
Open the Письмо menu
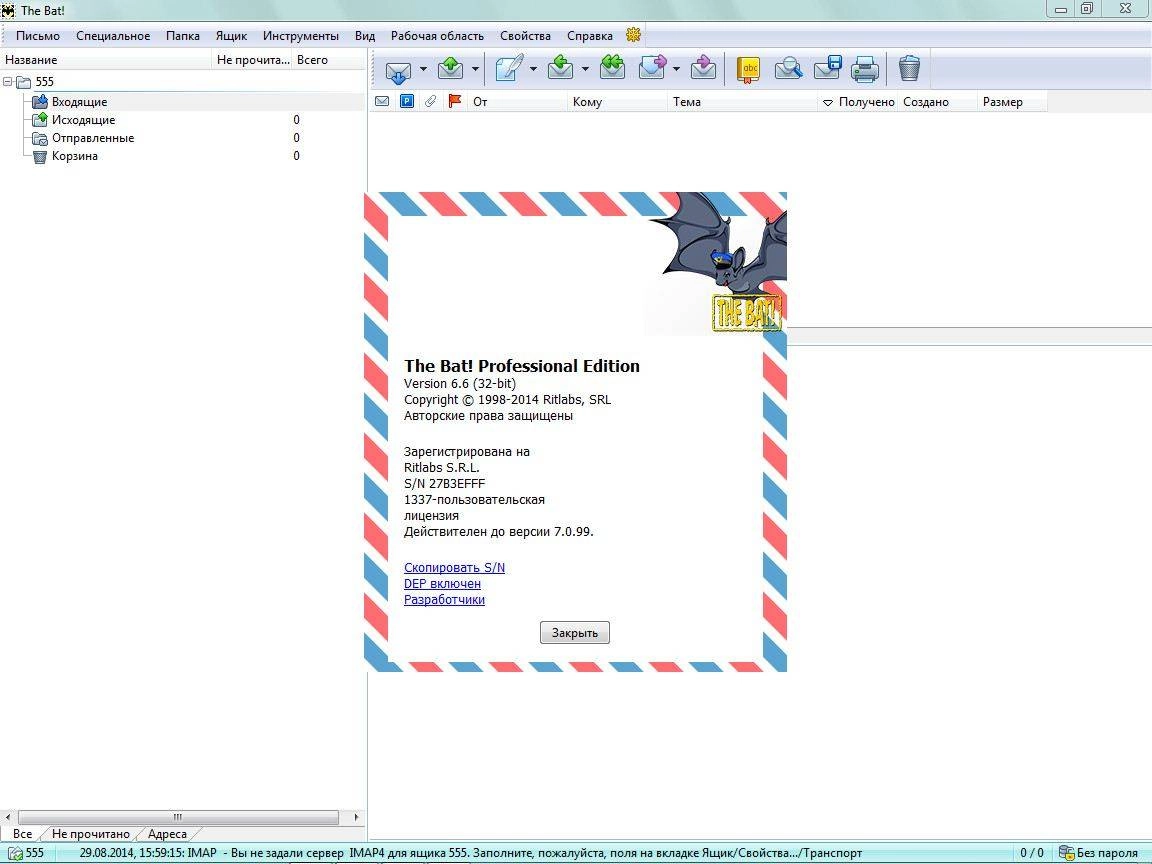tap(38, 35)
